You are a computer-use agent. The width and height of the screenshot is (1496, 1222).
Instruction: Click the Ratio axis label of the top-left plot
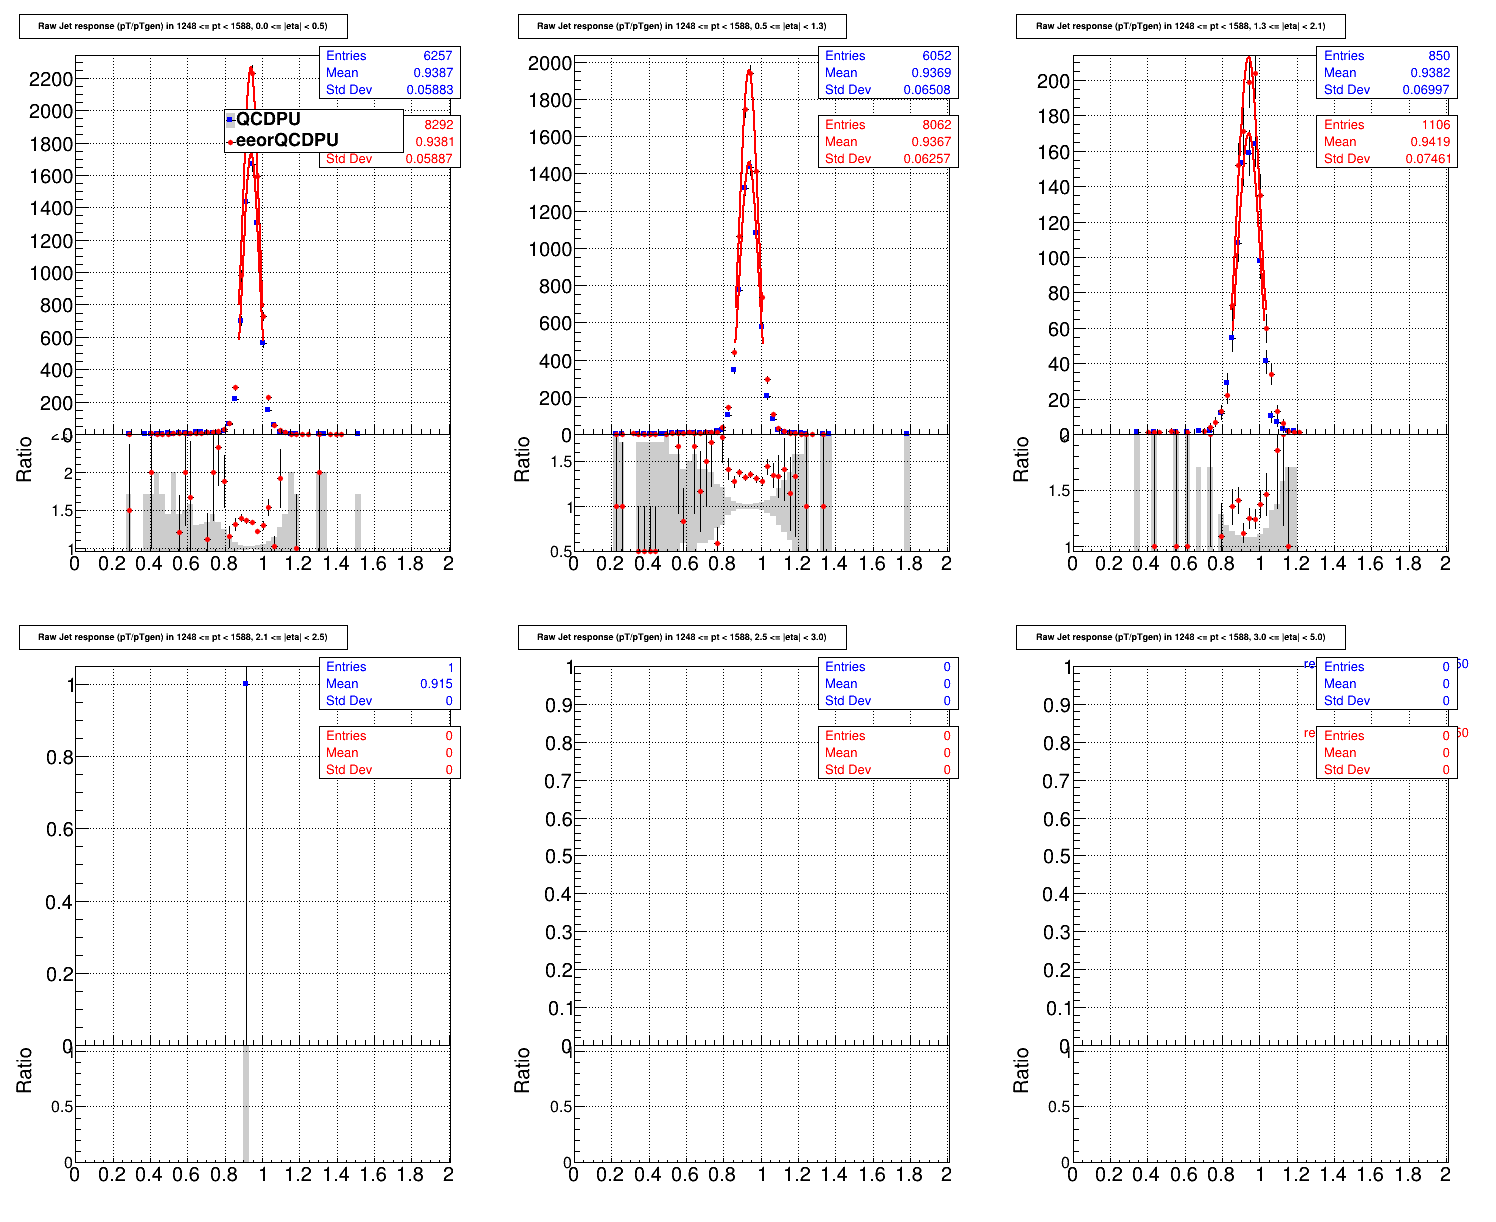pyautogui.click(x=25, y=460)
